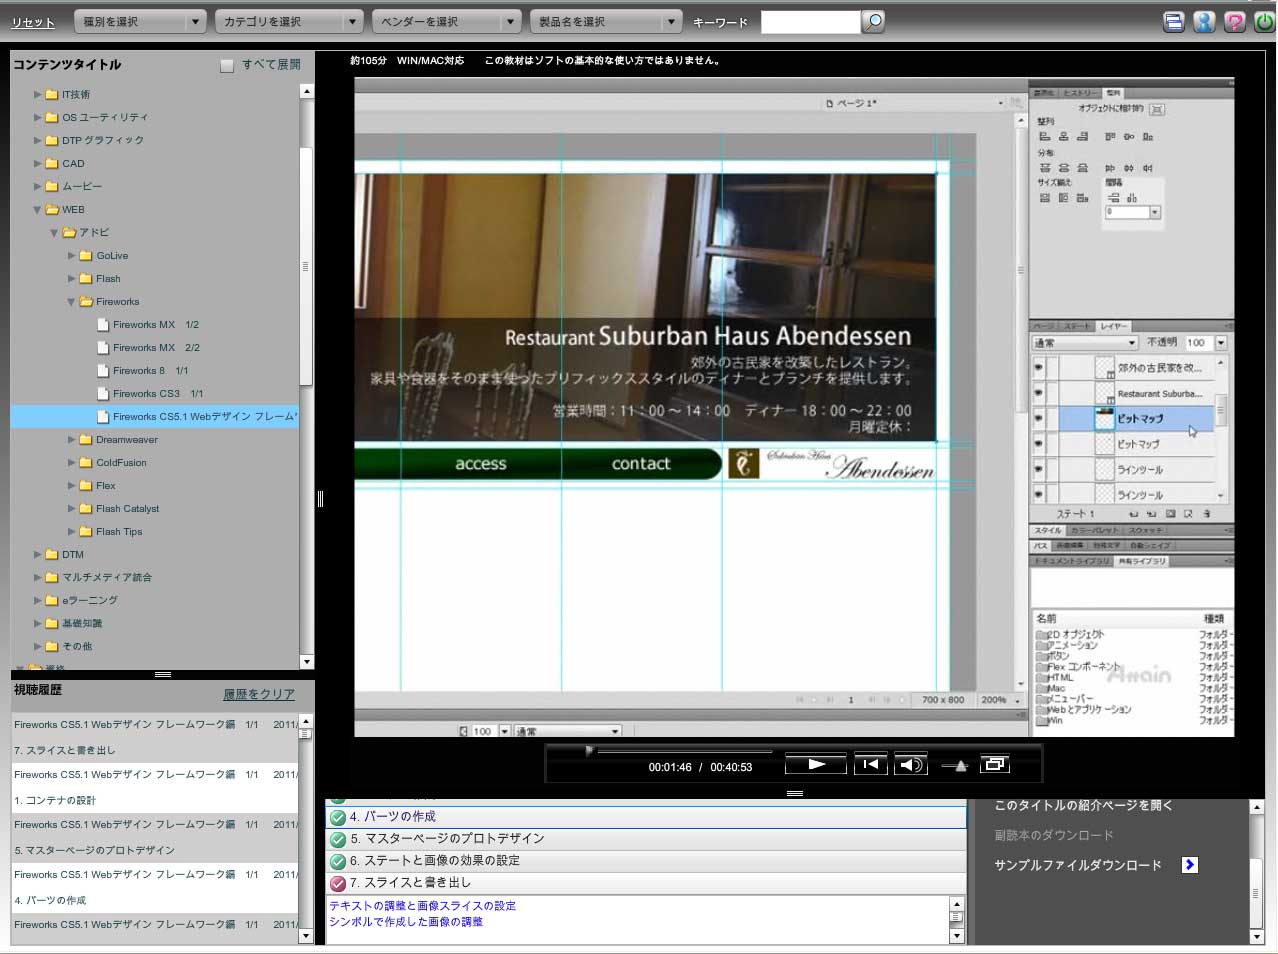Mute the video with the speaker icon
This screenshot has height=954, width=1278.
910,765
